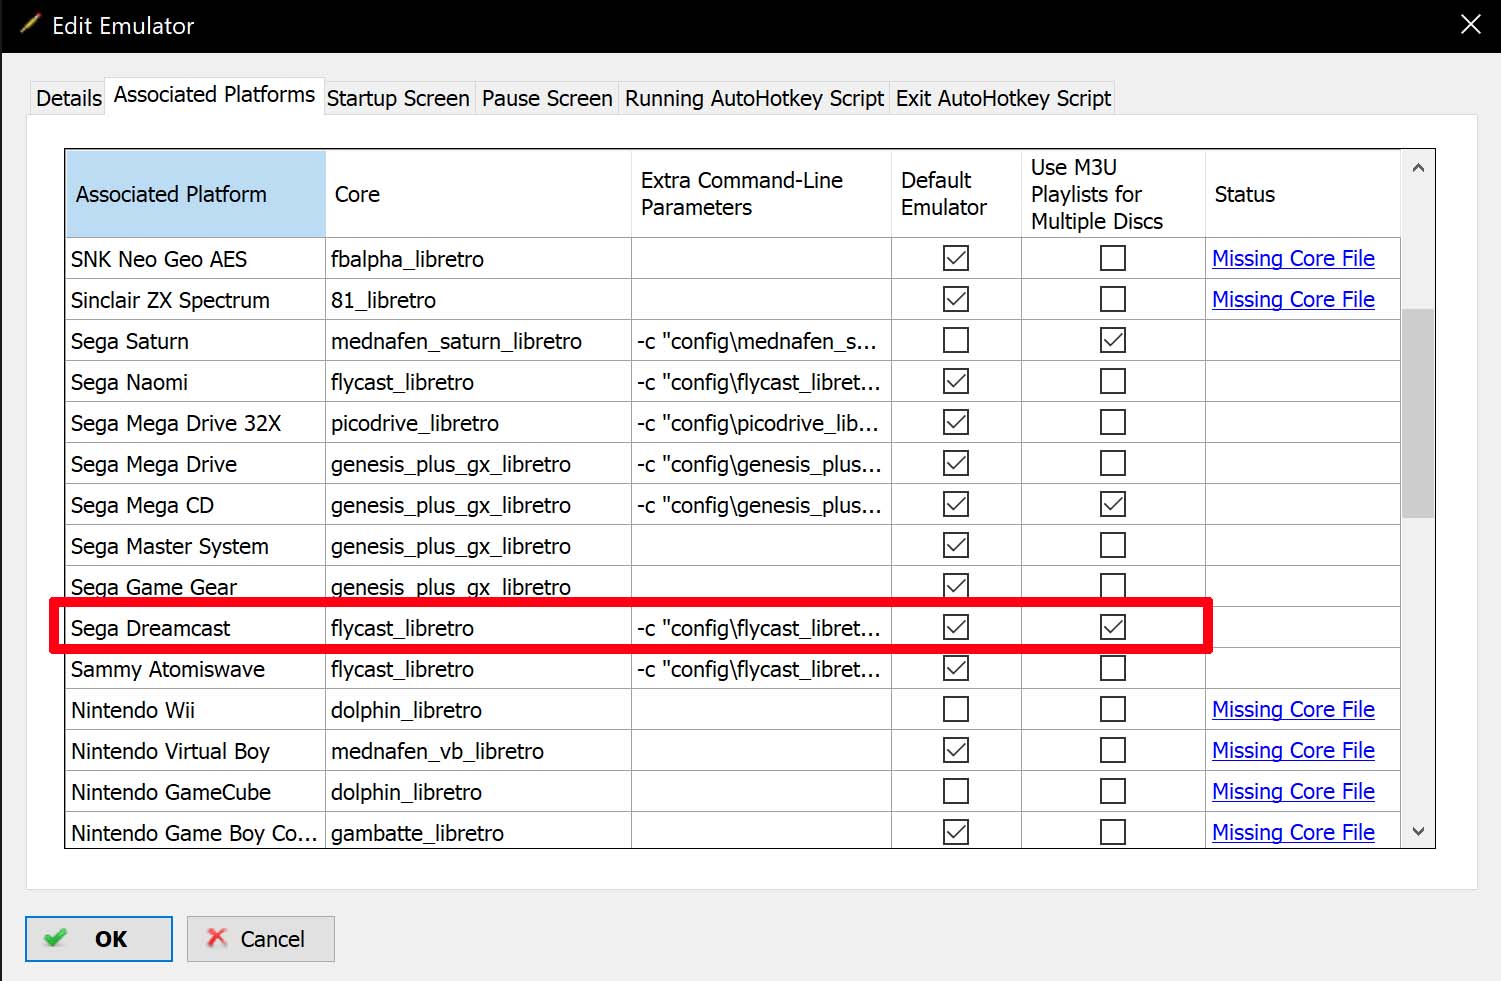This screenshot has width=1501, height=981.
Task: Click Extra Command-Line Parameters column header
Action: (x=761, y=194)
